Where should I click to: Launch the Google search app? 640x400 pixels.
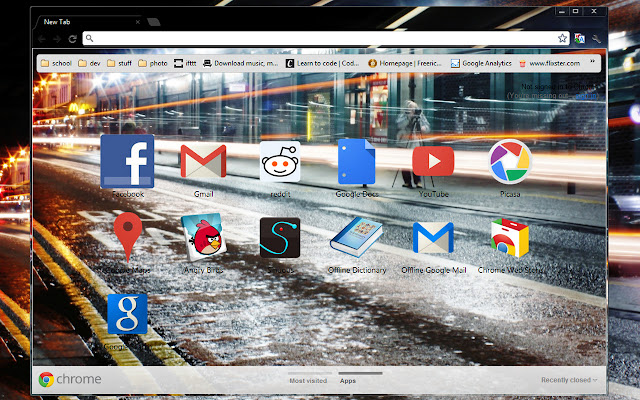(x=127, y=314)
